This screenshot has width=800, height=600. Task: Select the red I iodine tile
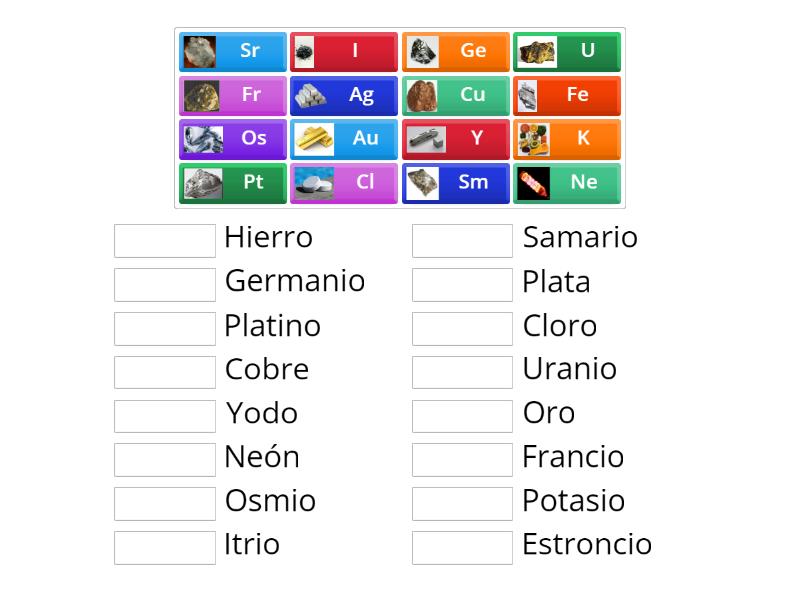[x=343, y=51]
